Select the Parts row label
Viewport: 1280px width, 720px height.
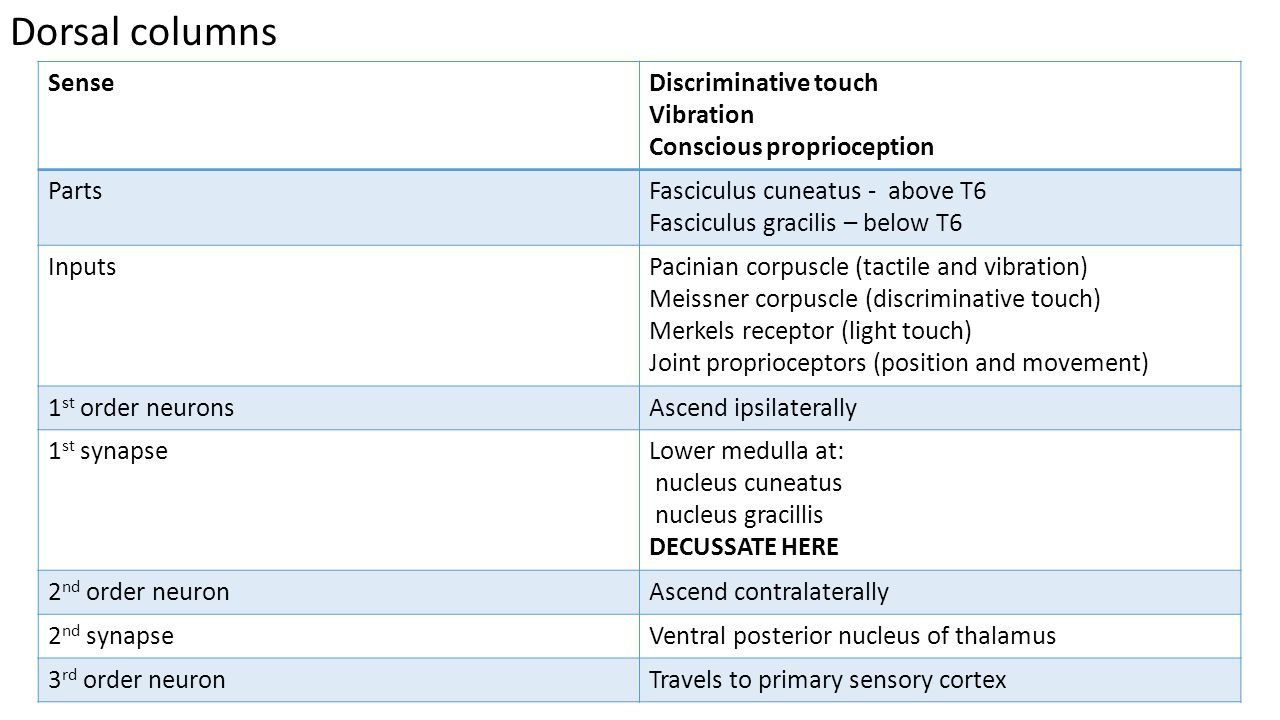(x=75, y=191)
